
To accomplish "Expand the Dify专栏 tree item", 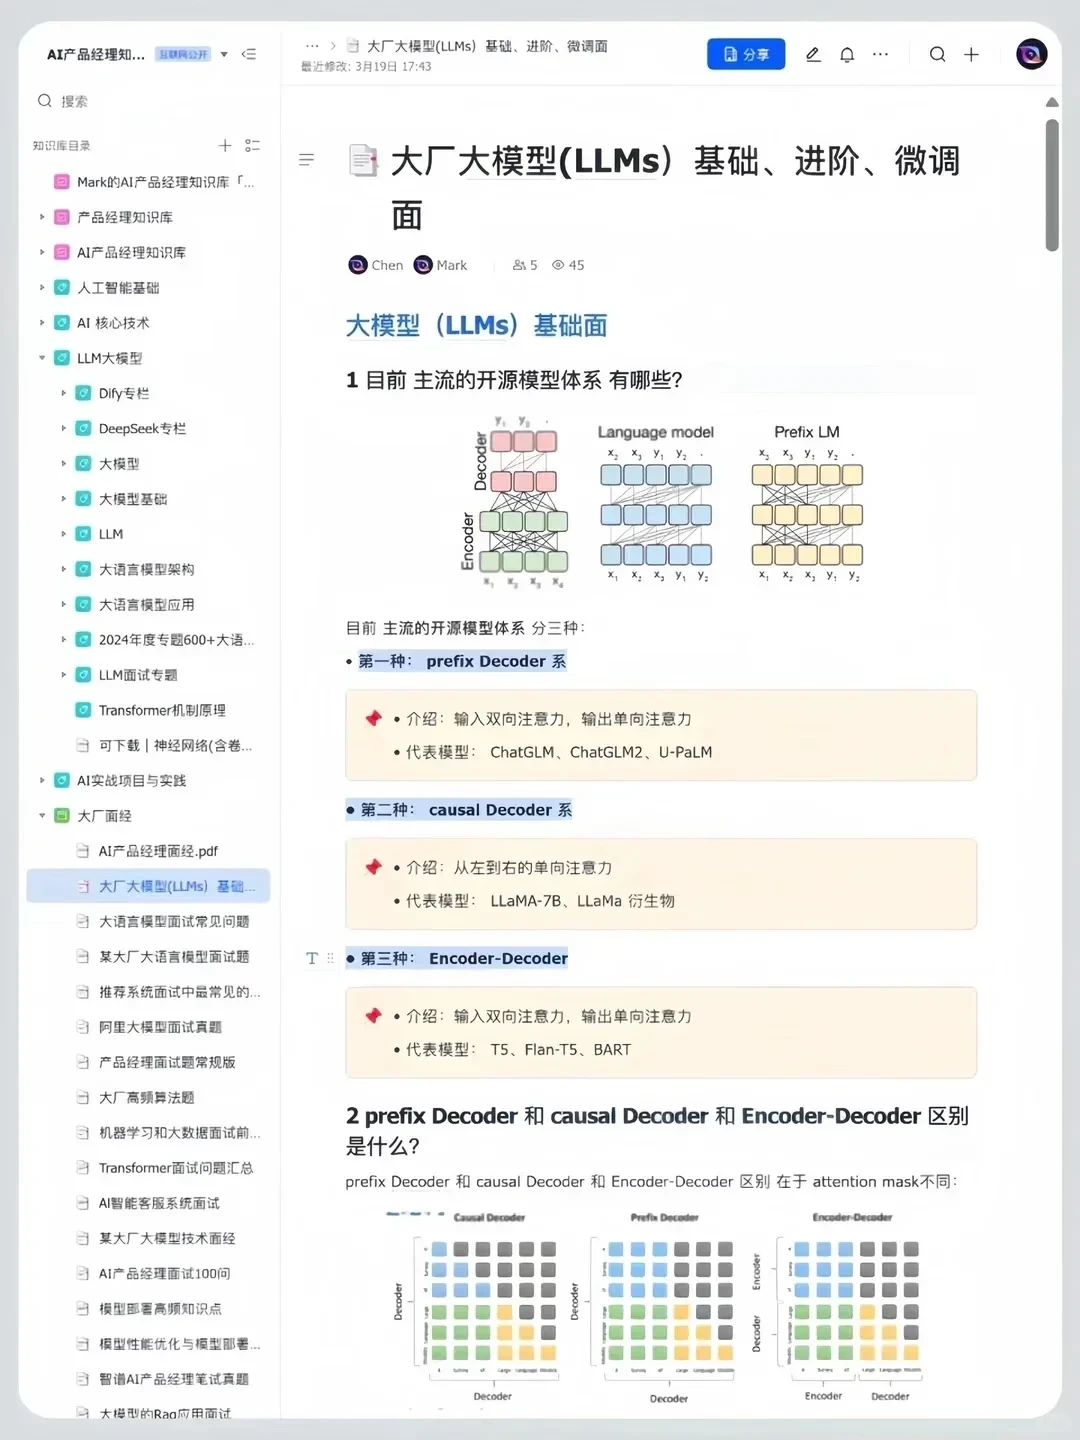I will (63, 393).
